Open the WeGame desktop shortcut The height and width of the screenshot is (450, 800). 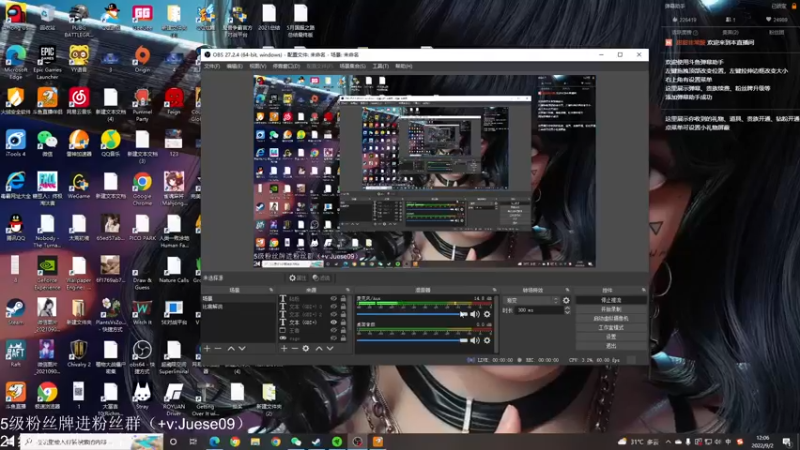(79, 185)
